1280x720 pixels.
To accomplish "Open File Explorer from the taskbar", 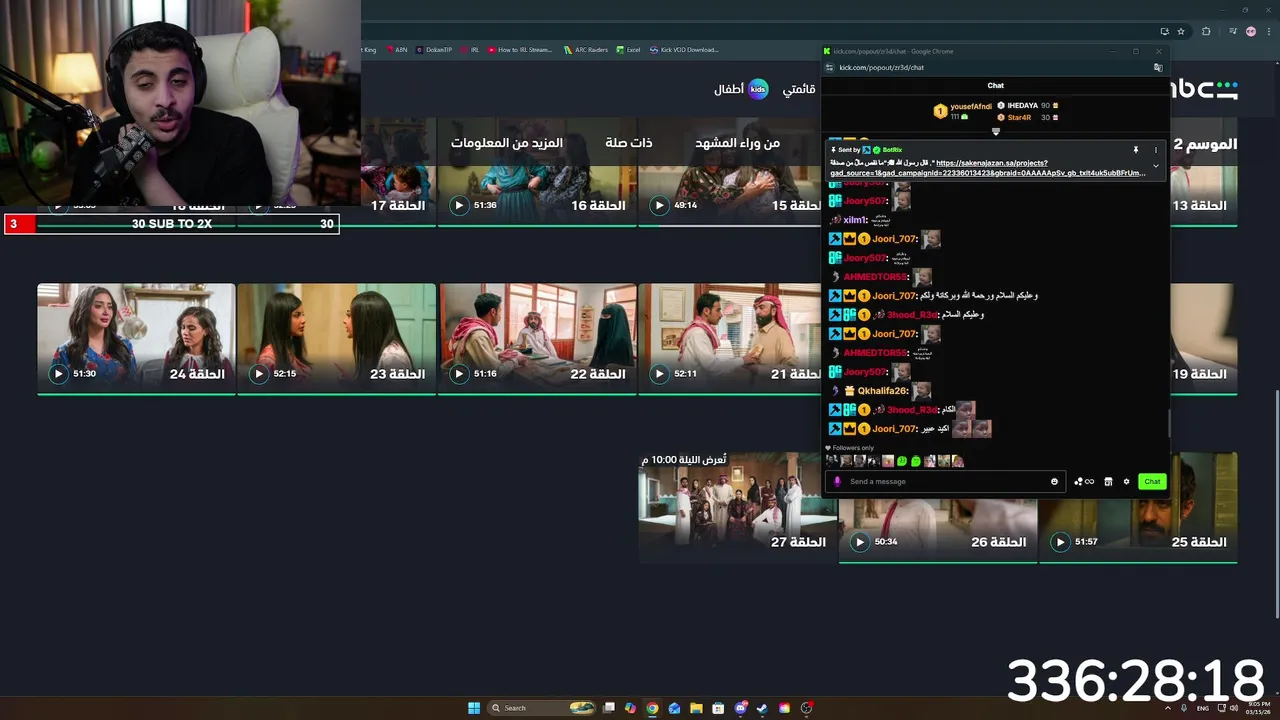I will click(x=696, y=708).
